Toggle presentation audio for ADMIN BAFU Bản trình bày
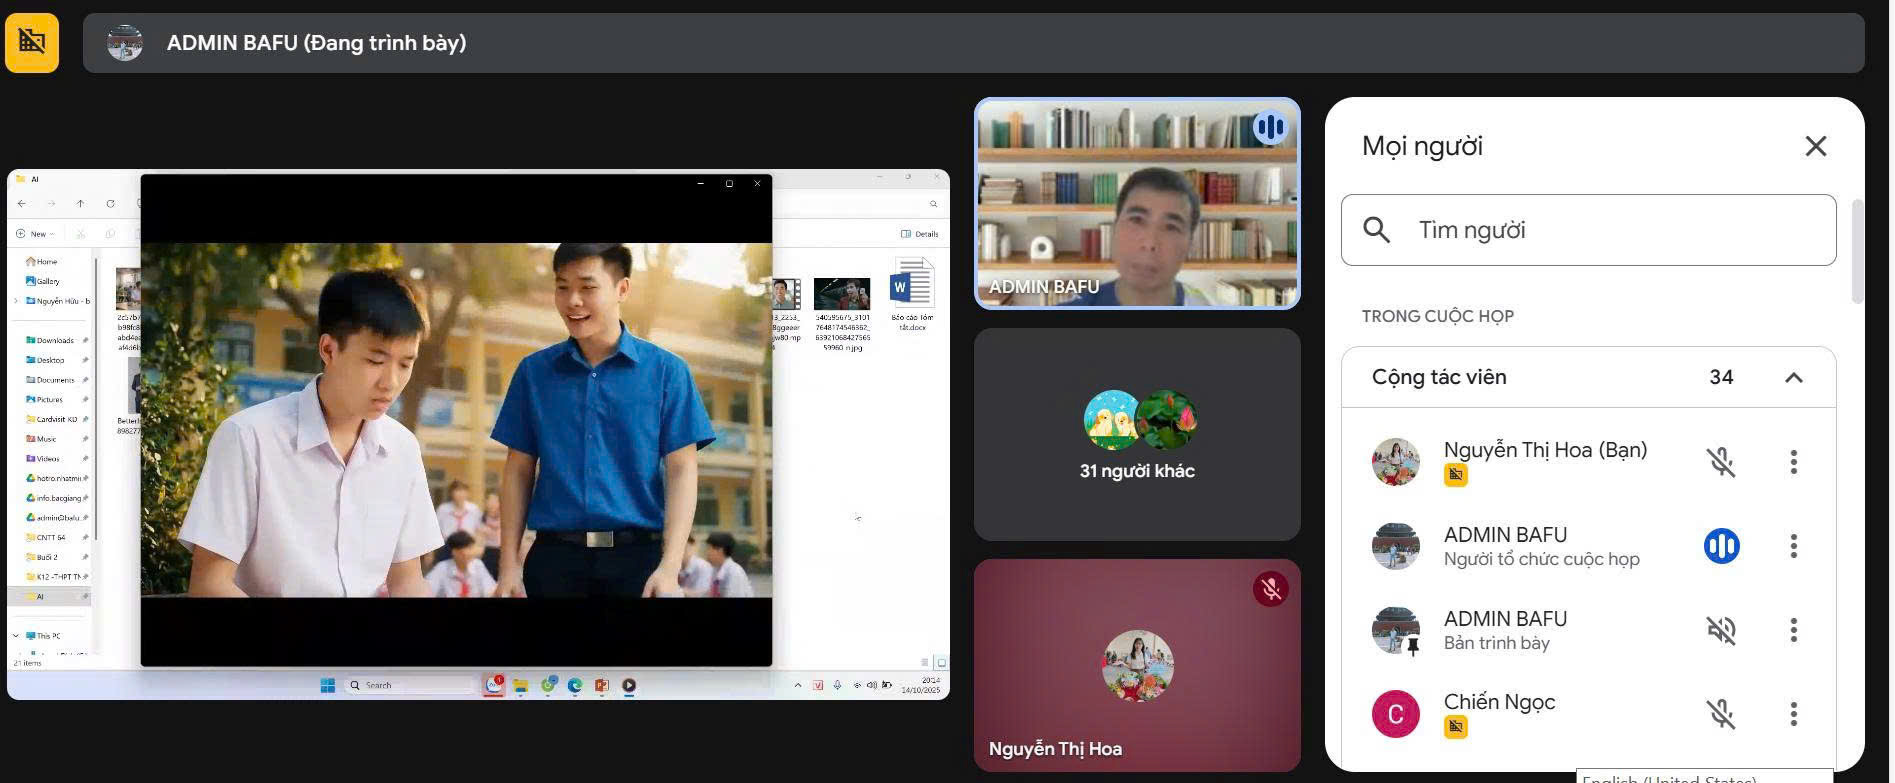 pos(1720,630)
